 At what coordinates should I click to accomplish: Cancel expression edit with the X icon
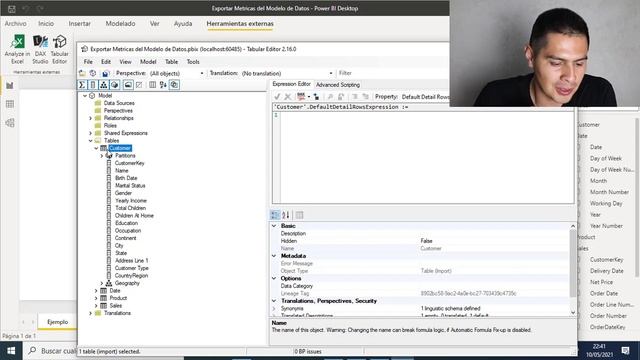click(288, 97)
